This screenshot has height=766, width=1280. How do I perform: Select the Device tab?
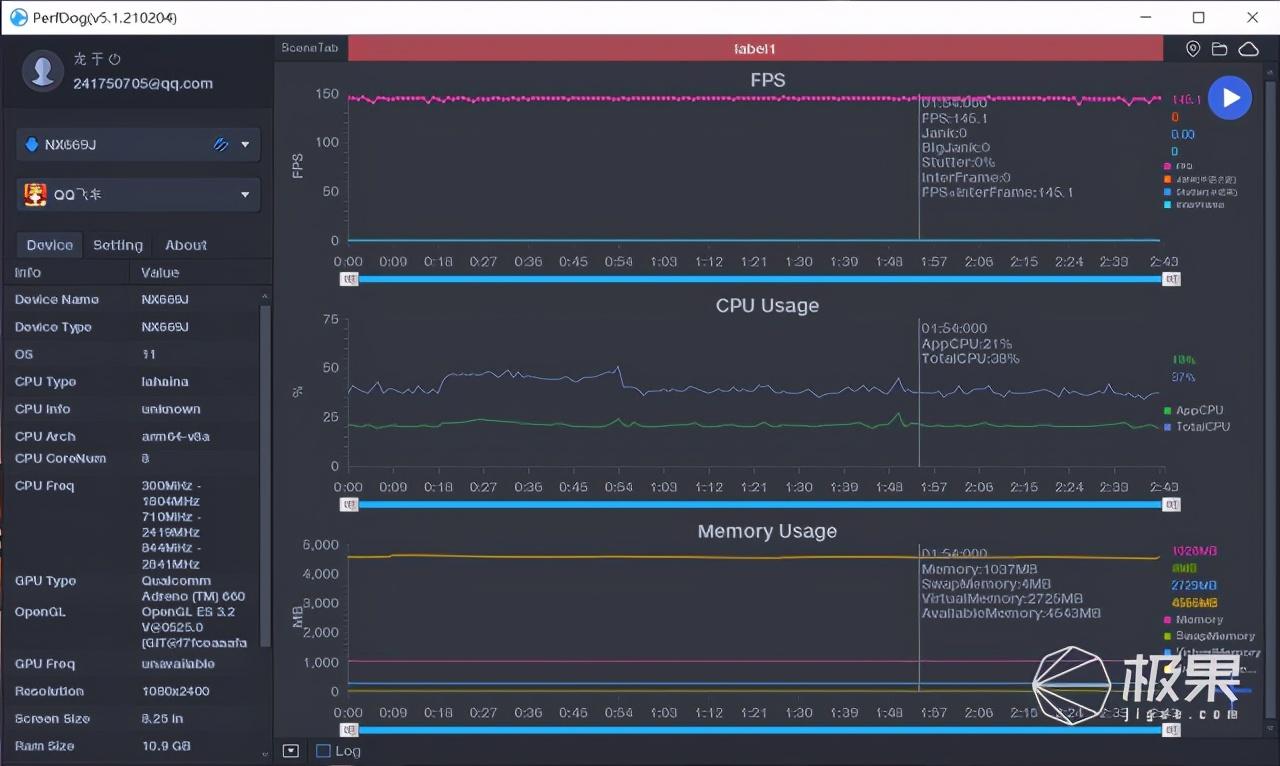point(49,245)
